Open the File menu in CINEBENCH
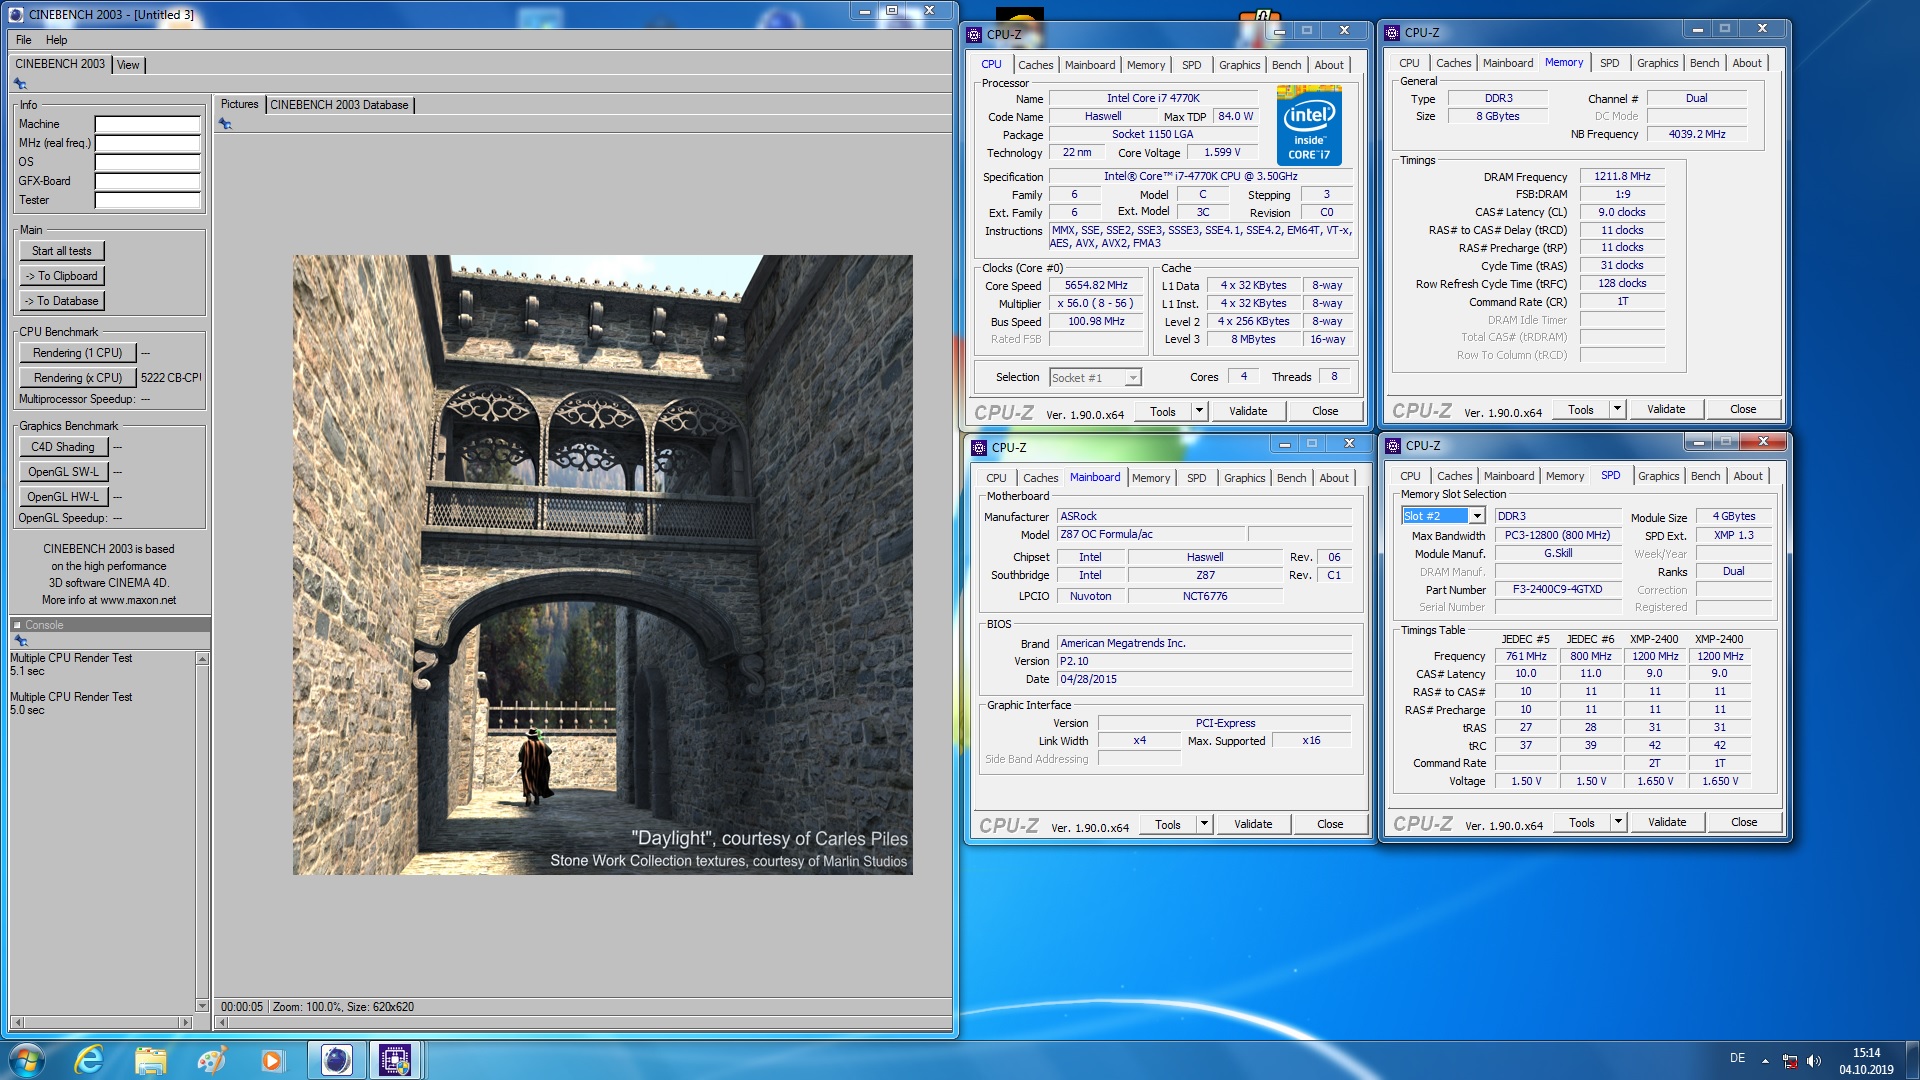This screenshot has height=1080, width=1920. point(24,40)
